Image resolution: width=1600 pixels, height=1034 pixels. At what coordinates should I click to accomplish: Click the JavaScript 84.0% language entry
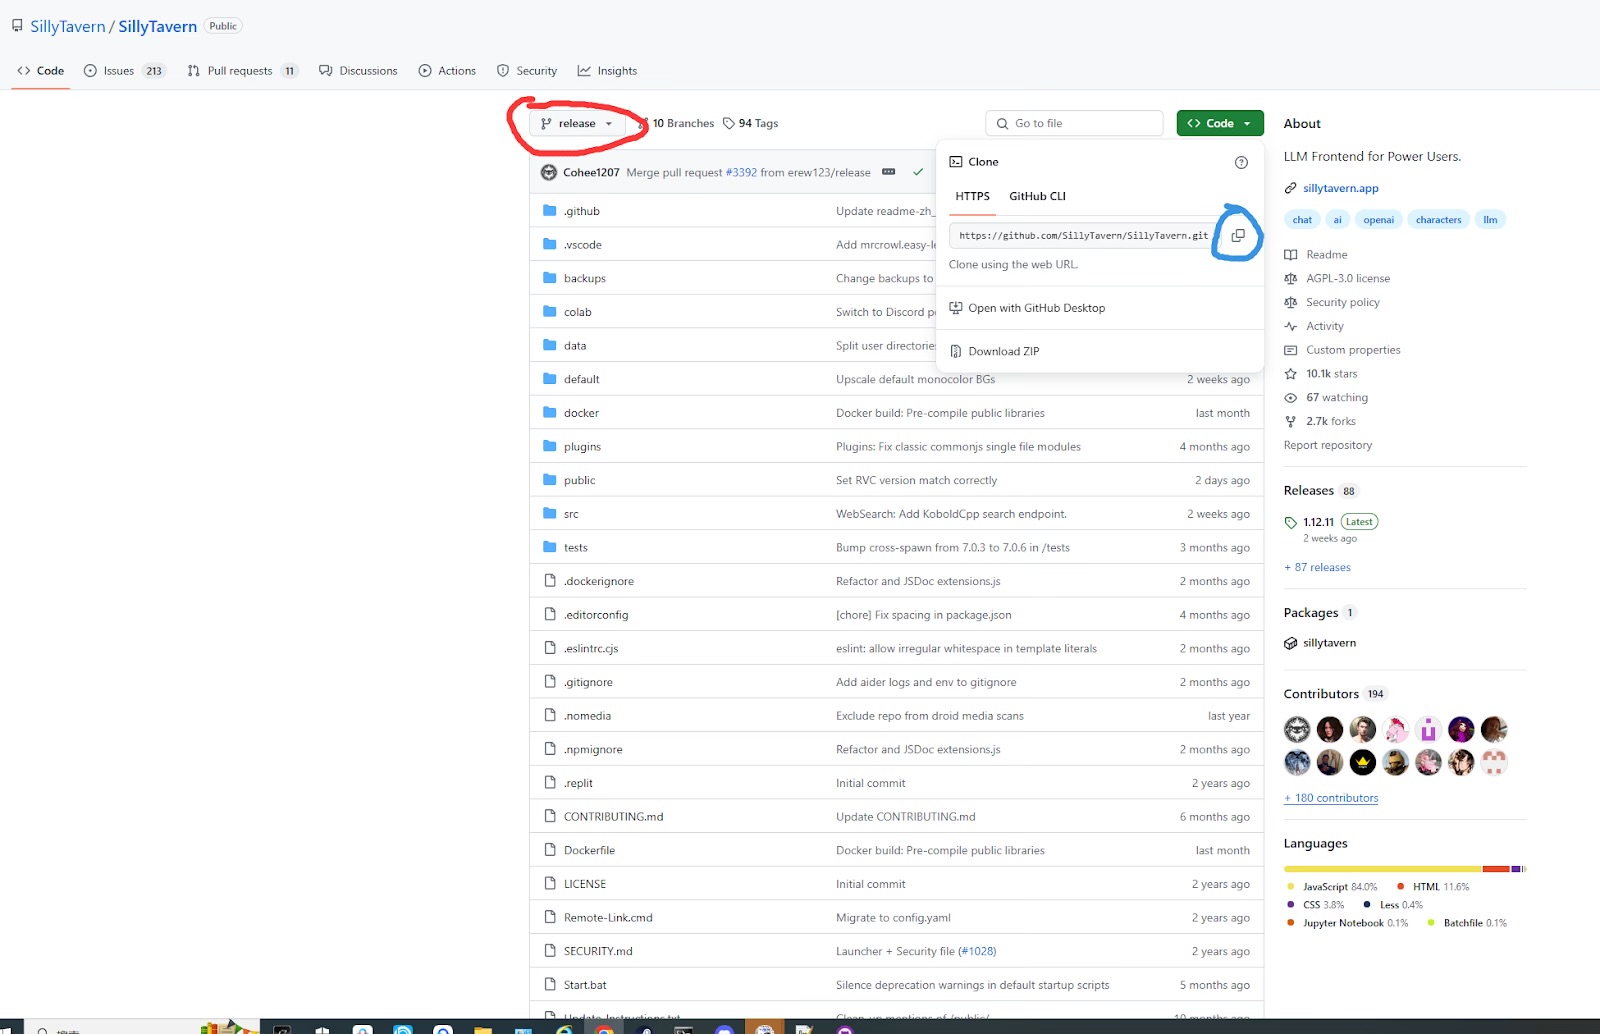1332,887
